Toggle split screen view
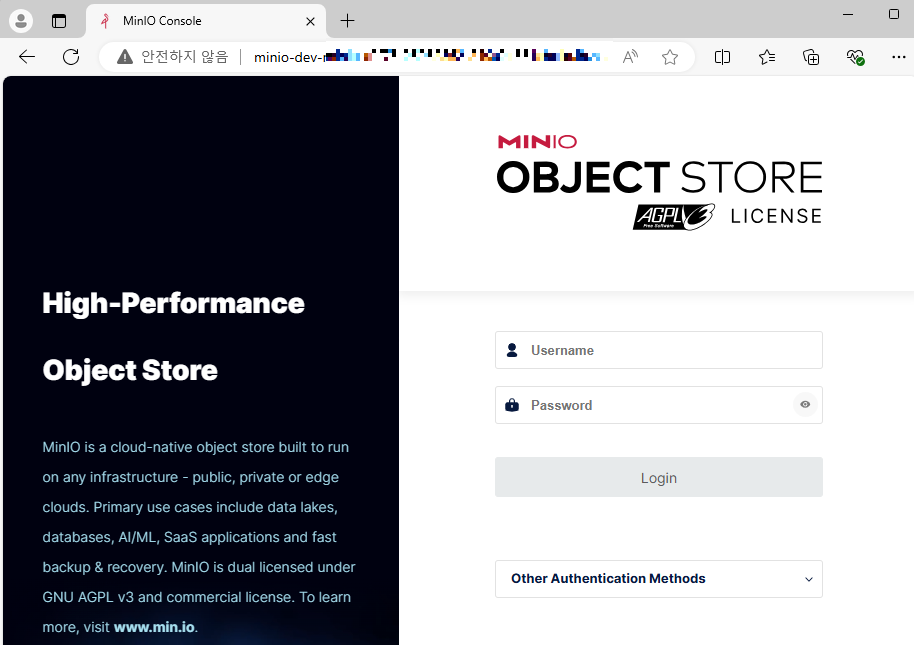The height and width of the screenshot is (645, 914). click(x=722, y=57)
